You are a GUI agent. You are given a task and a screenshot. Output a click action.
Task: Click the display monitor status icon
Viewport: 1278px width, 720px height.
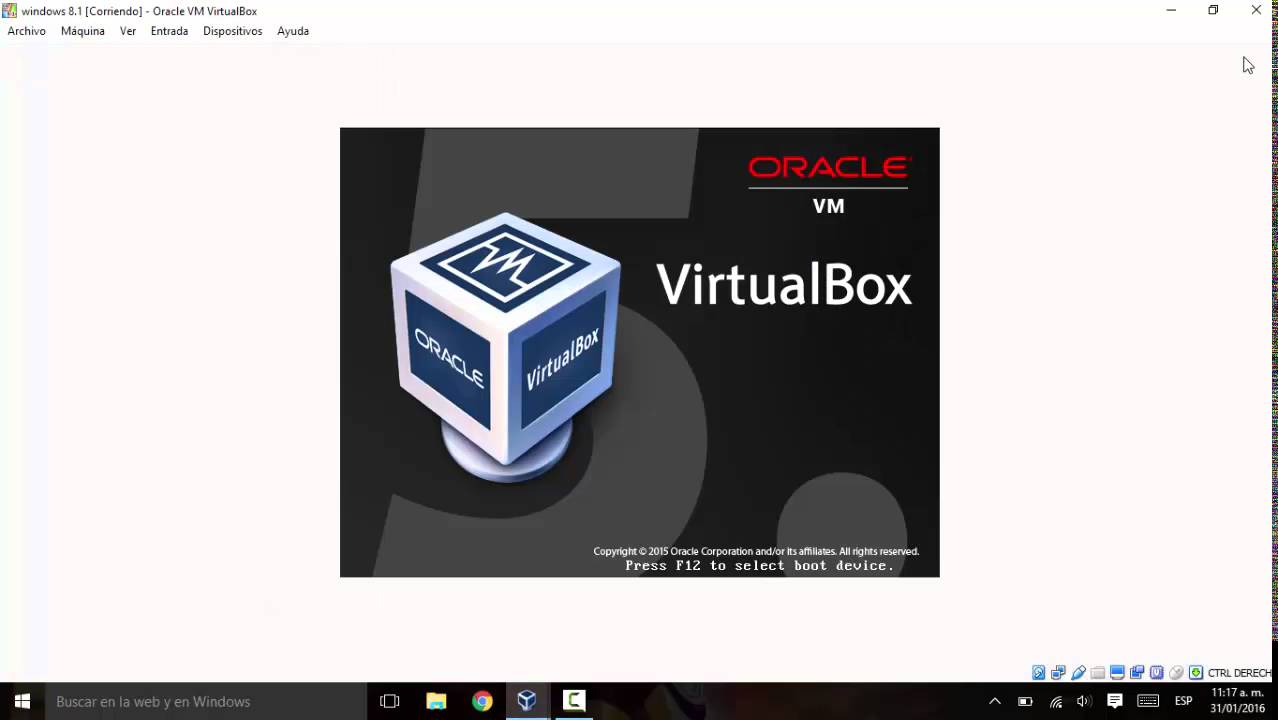tap(1117, 673)
